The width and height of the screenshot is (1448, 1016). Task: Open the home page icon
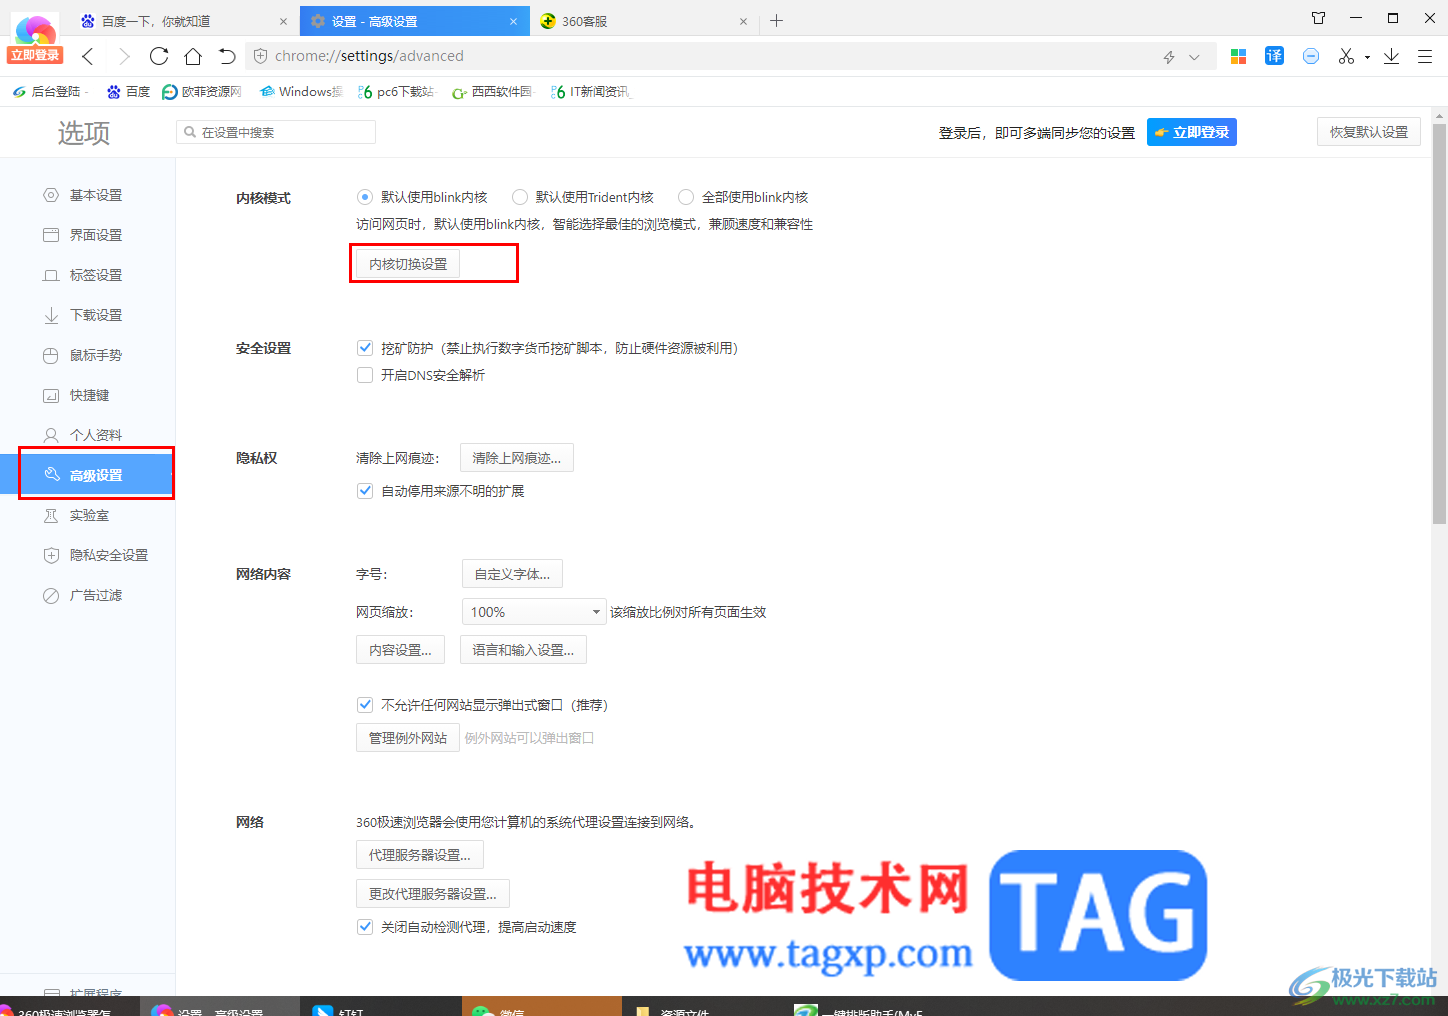tap(193, 56)
